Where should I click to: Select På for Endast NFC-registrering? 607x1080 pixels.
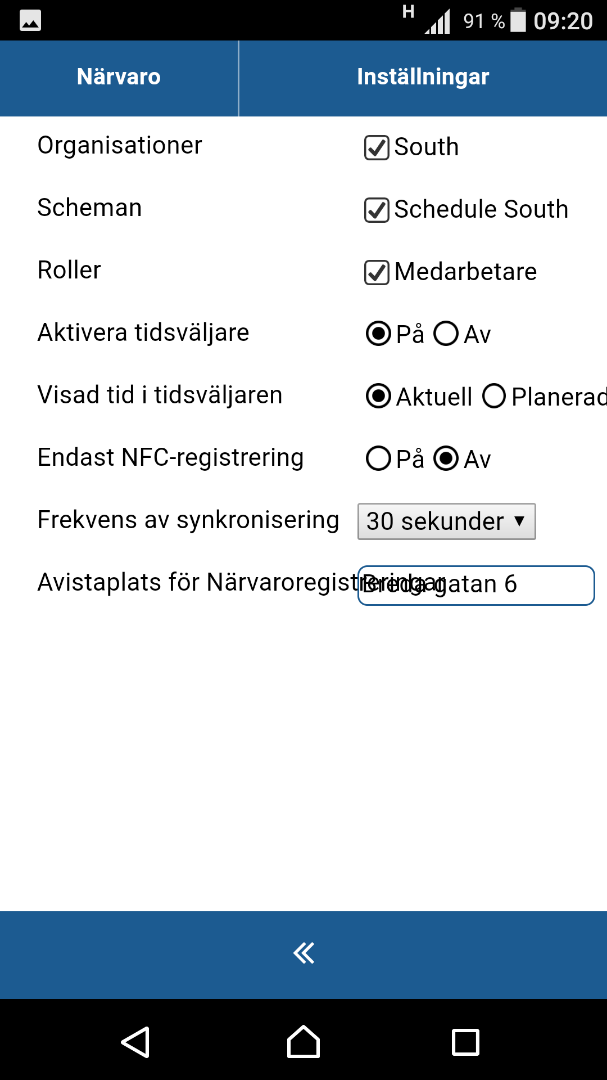pyautogui.click(x=378, y=459)
